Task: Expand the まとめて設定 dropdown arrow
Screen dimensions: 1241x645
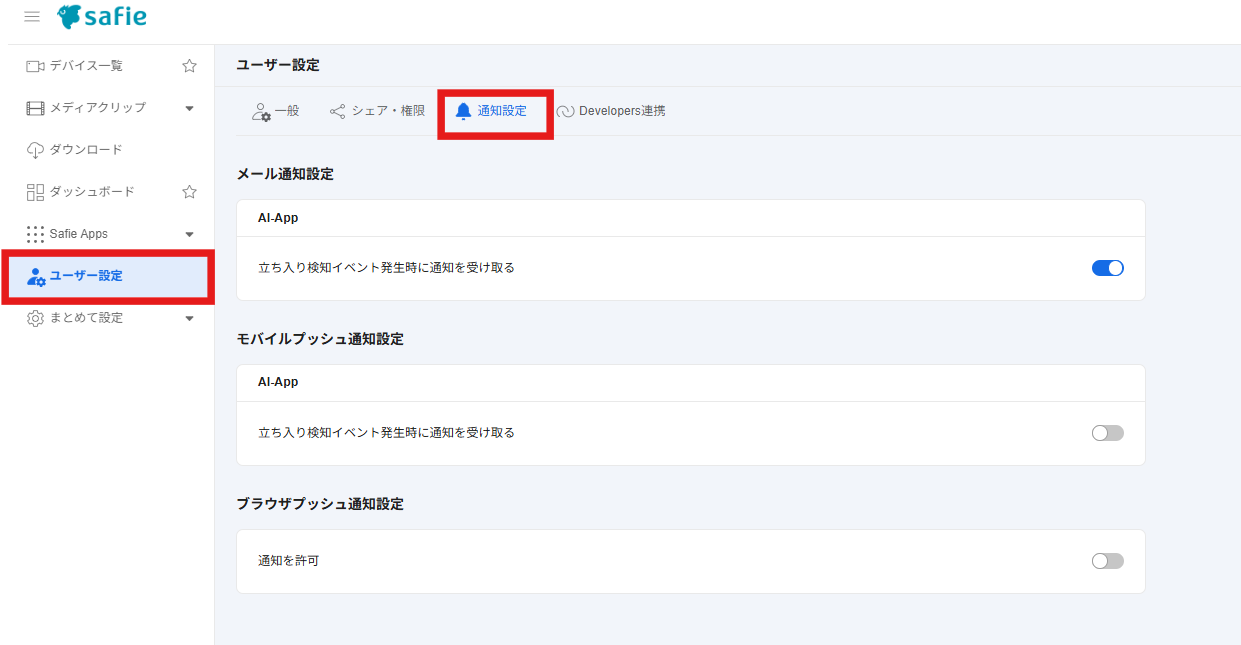Action: [x=190, y=318]
